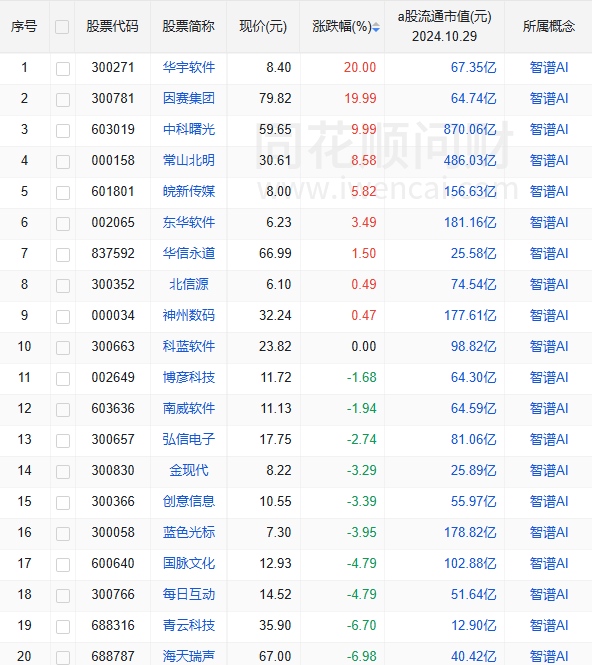This screenshot has height=665, width=592.
Task: Check the box for 300271 华宇软件
Action: (x=63, y=68)
